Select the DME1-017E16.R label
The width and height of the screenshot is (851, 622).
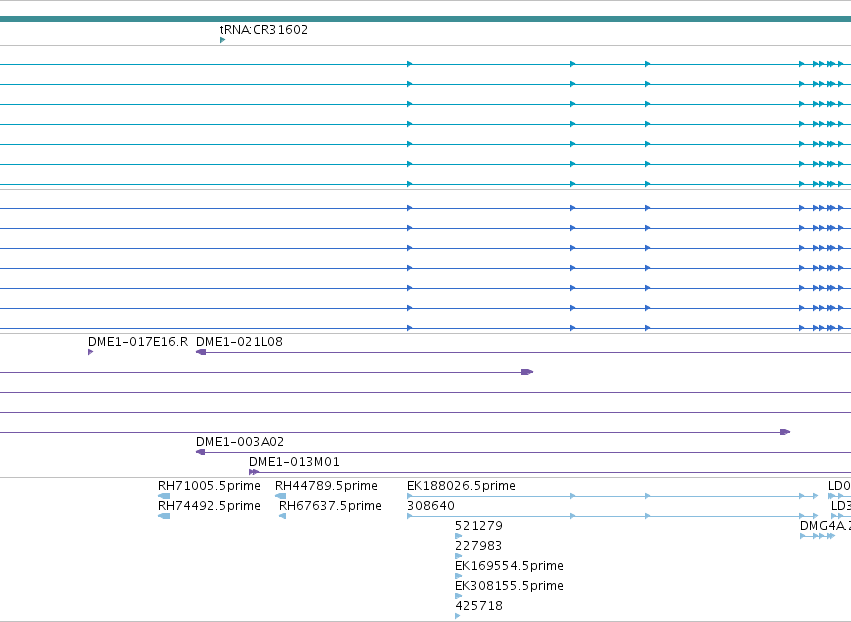(x=138, y=342)
